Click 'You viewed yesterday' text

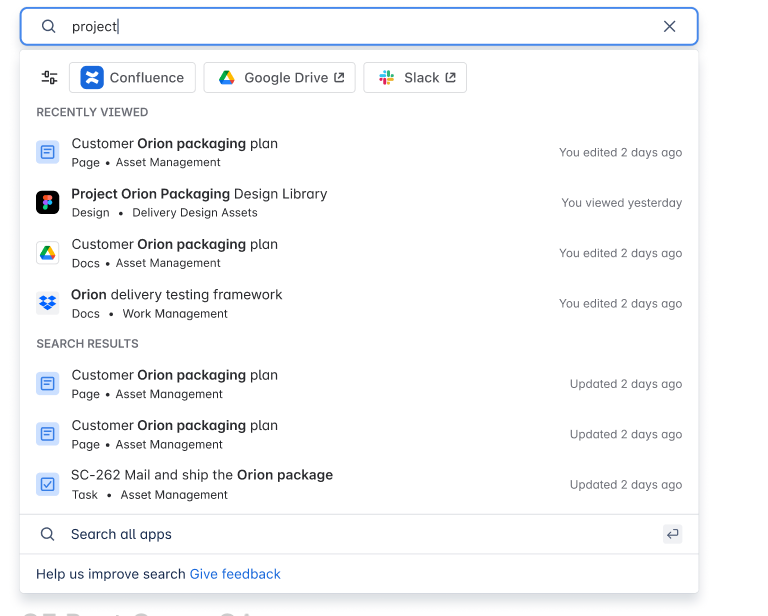pyautogui.click(x=622, y=203)
